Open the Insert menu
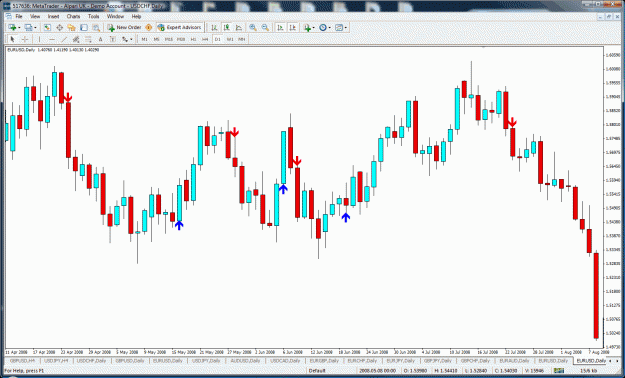This screenshot has height=378, width=625. click(x=53, y=16)
